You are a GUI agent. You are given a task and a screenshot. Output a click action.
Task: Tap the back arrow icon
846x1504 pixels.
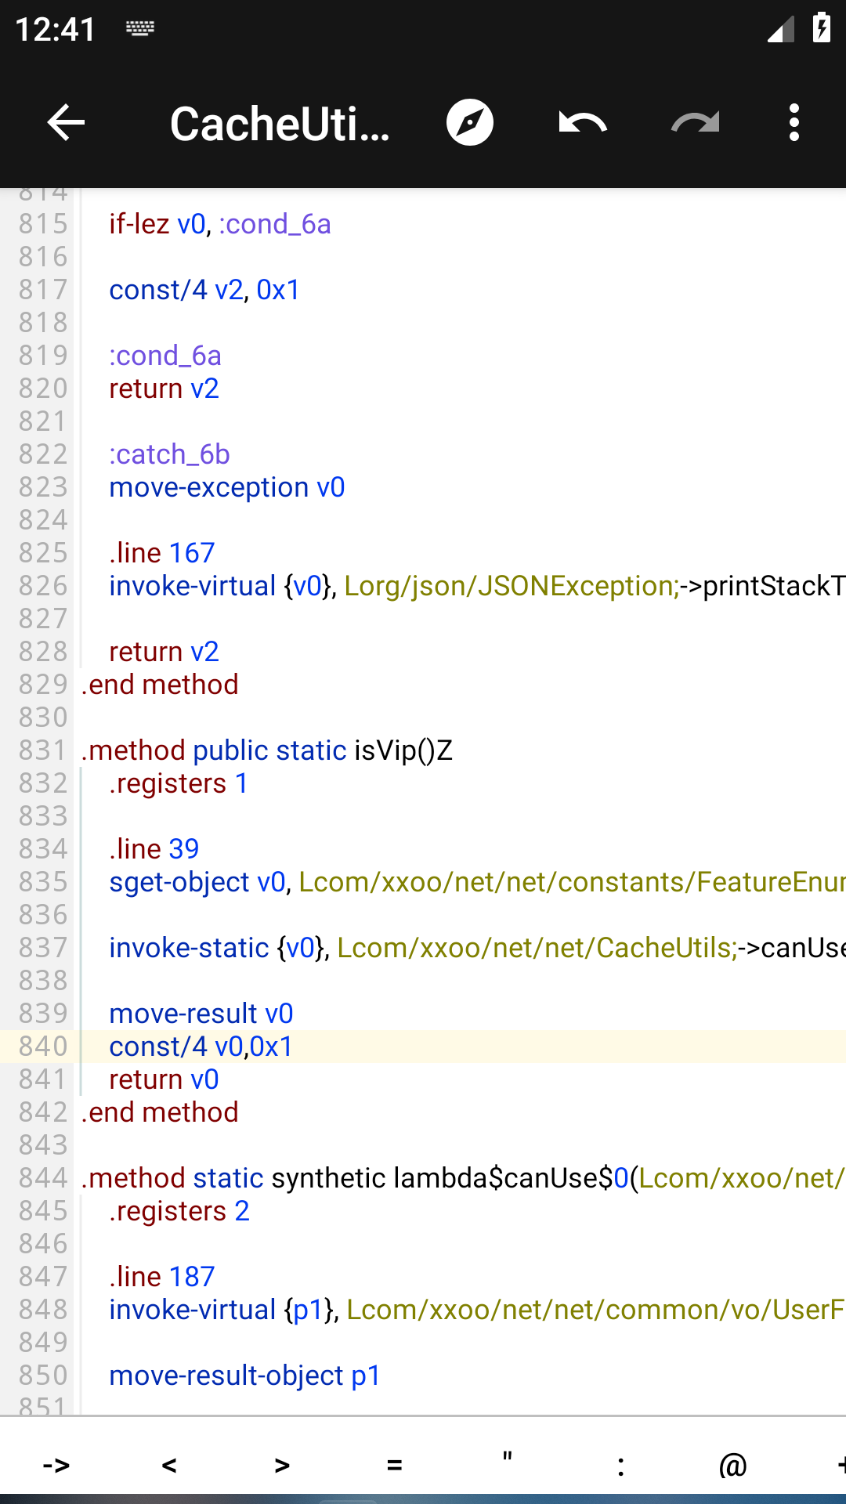pos(66,123)
